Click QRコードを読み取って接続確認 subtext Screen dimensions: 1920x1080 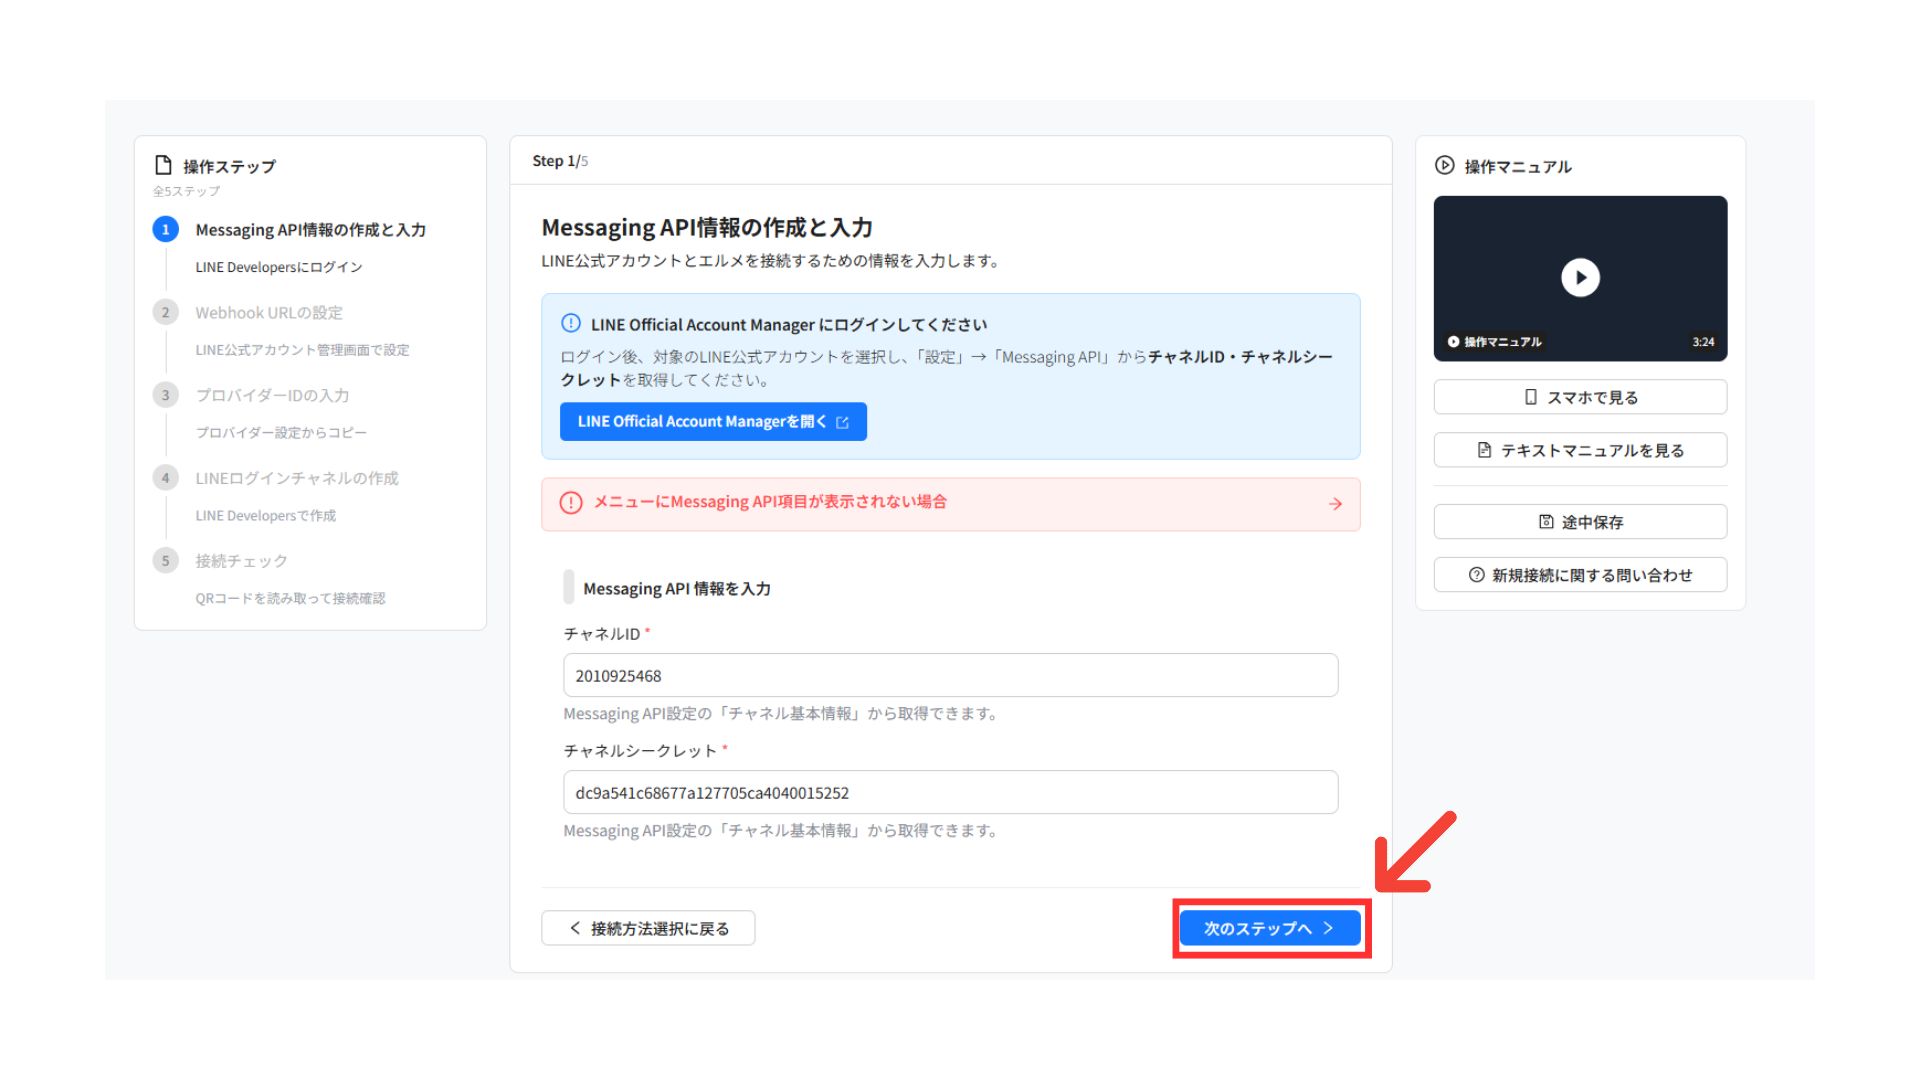pos(290,598)
